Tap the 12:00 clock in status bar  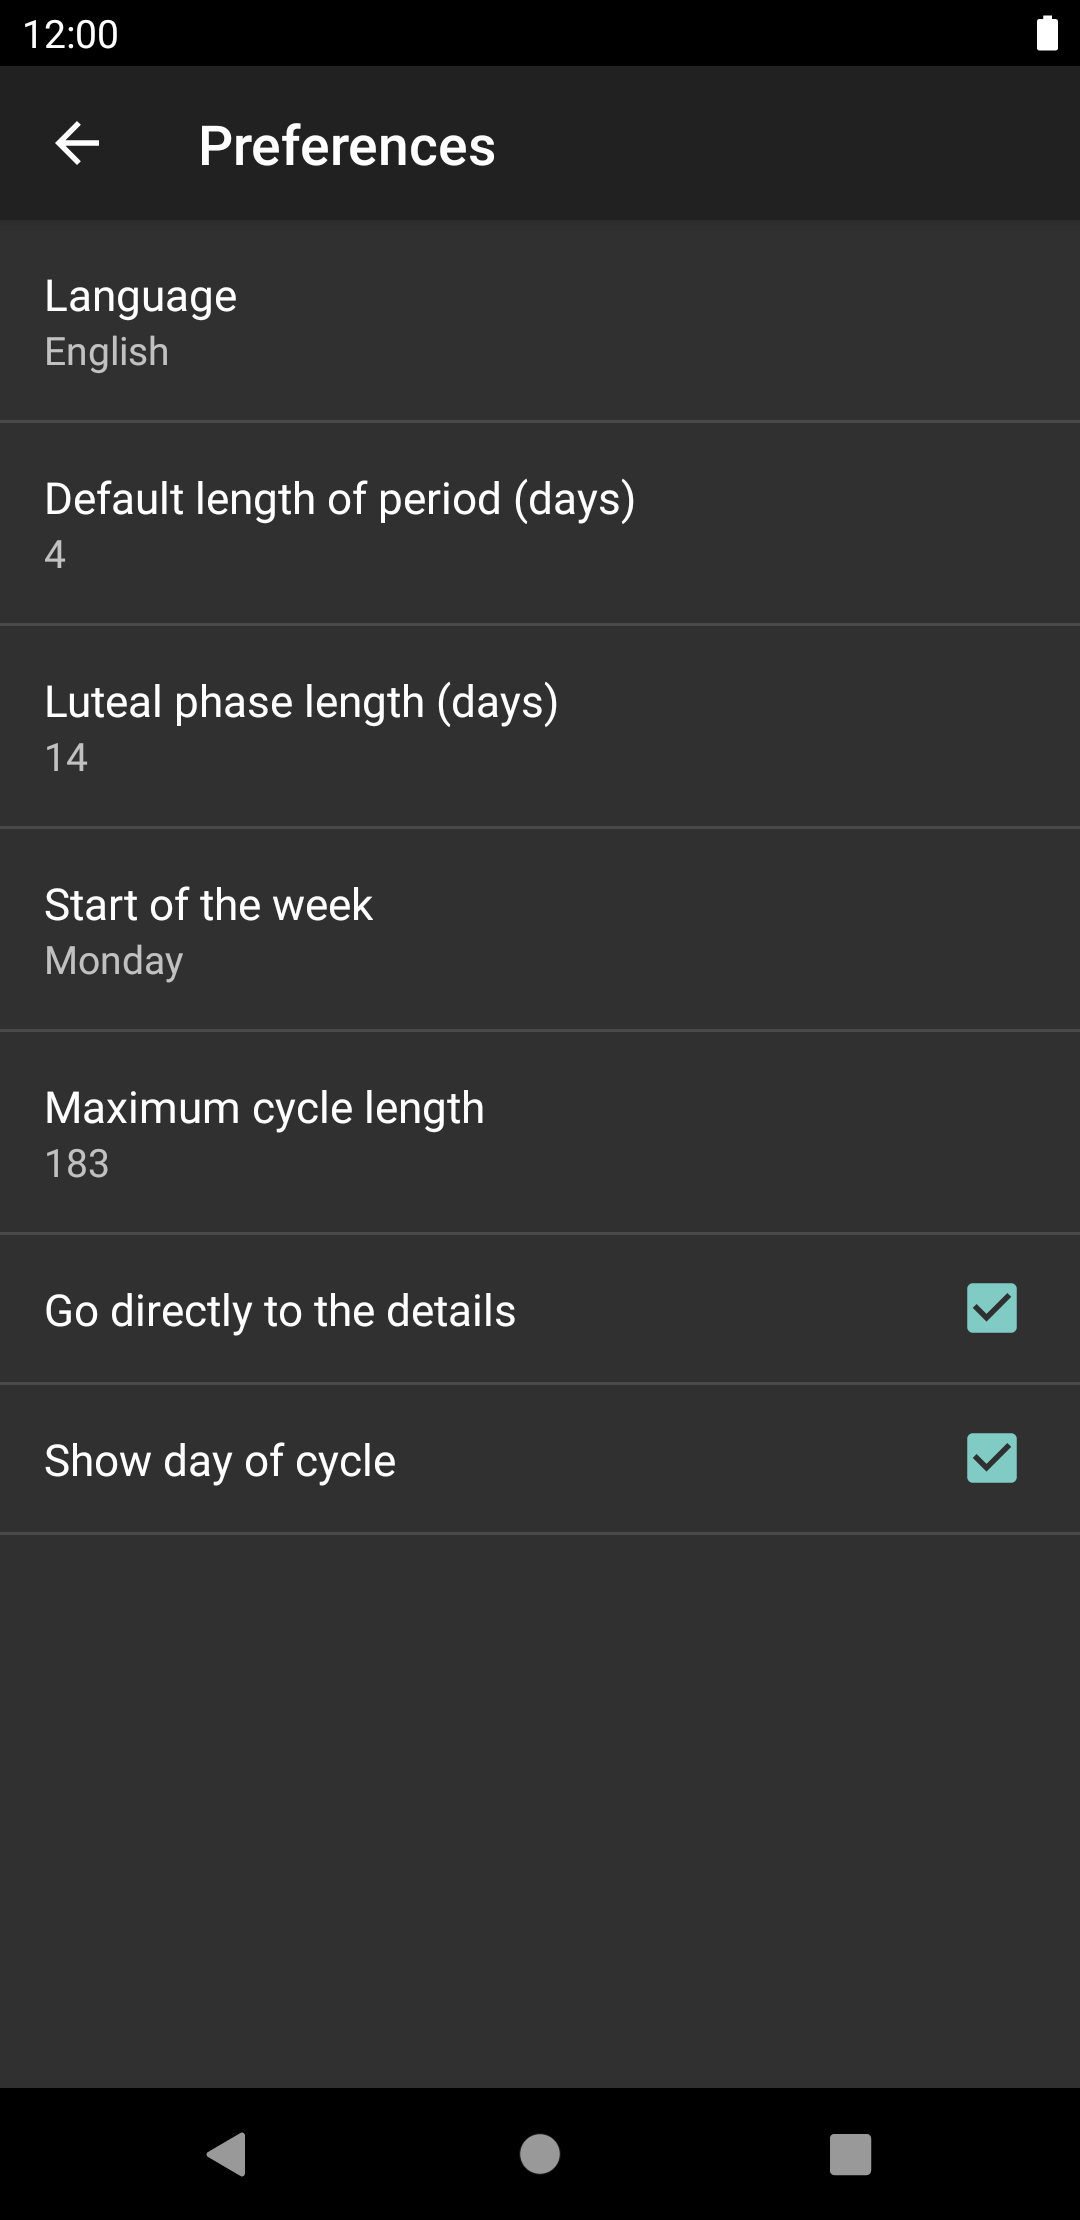tap(70, 34)
